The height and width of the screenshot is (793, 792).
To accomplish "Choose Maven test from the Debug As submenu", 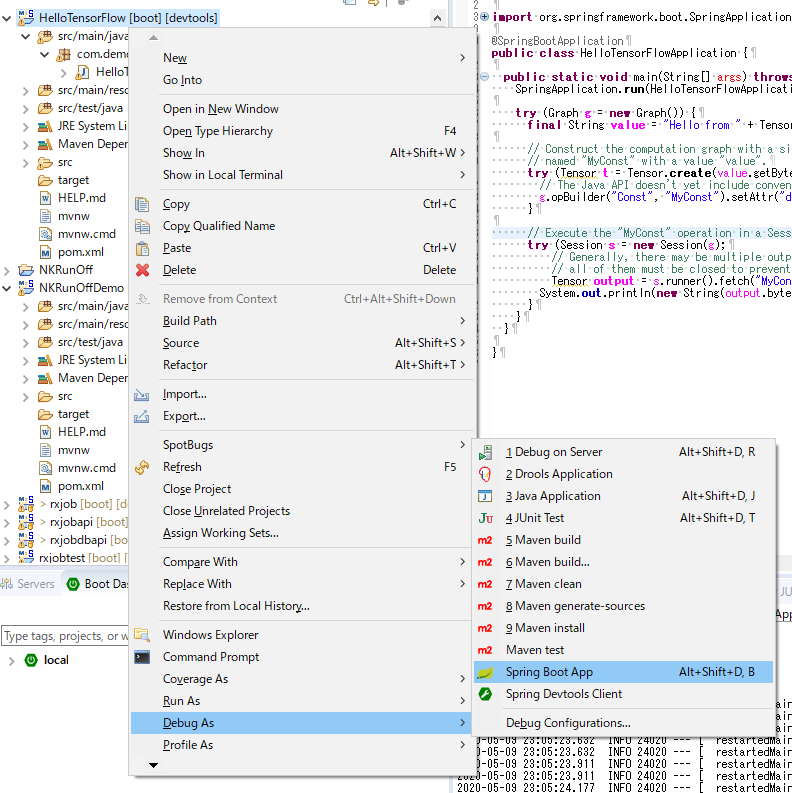I will [623, 650].
